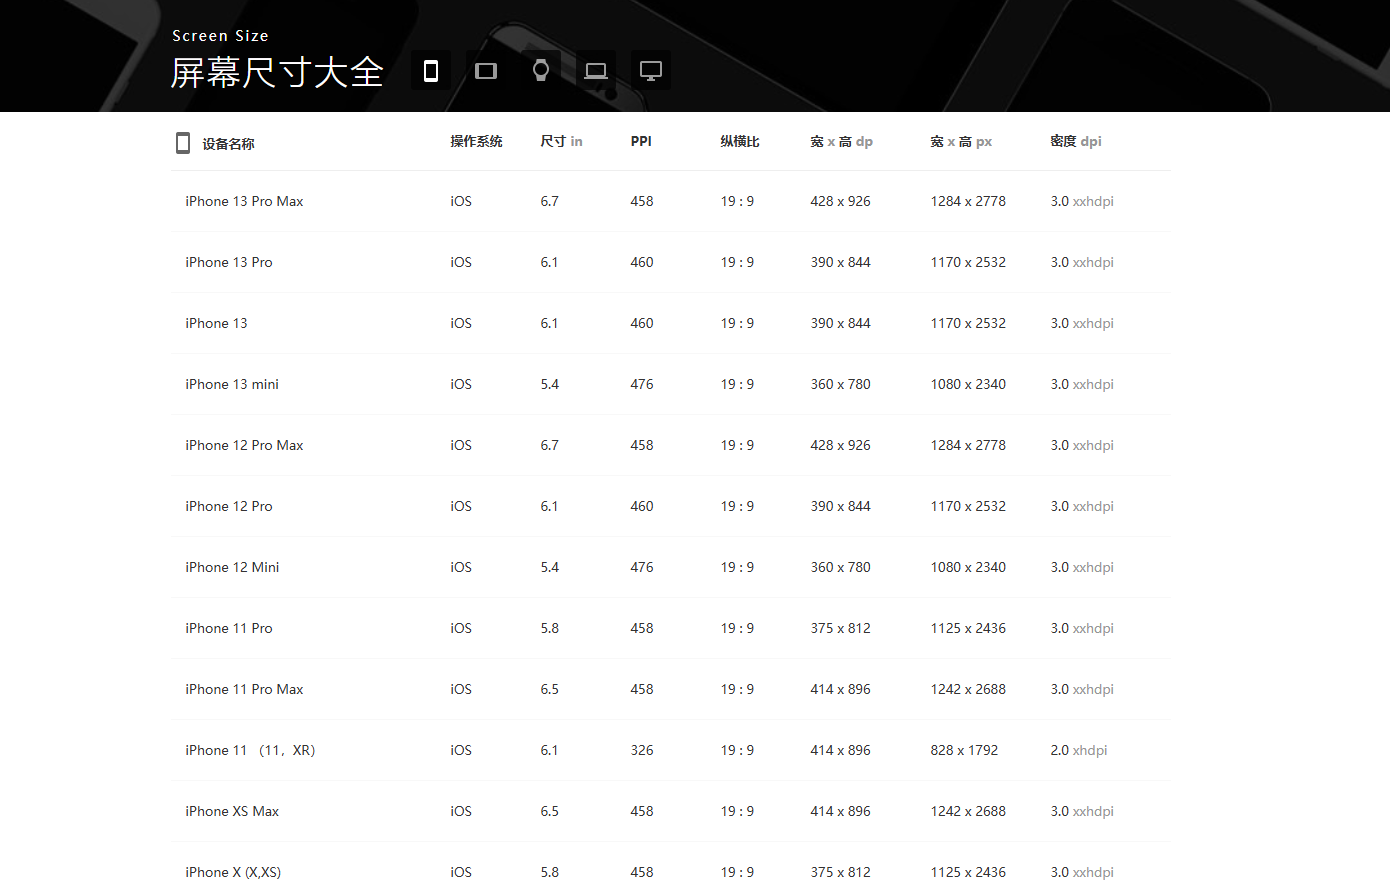
Task: Click 3.0 xxhdpi in iPhone 12 Mini row
Action: pos(1082,567)
